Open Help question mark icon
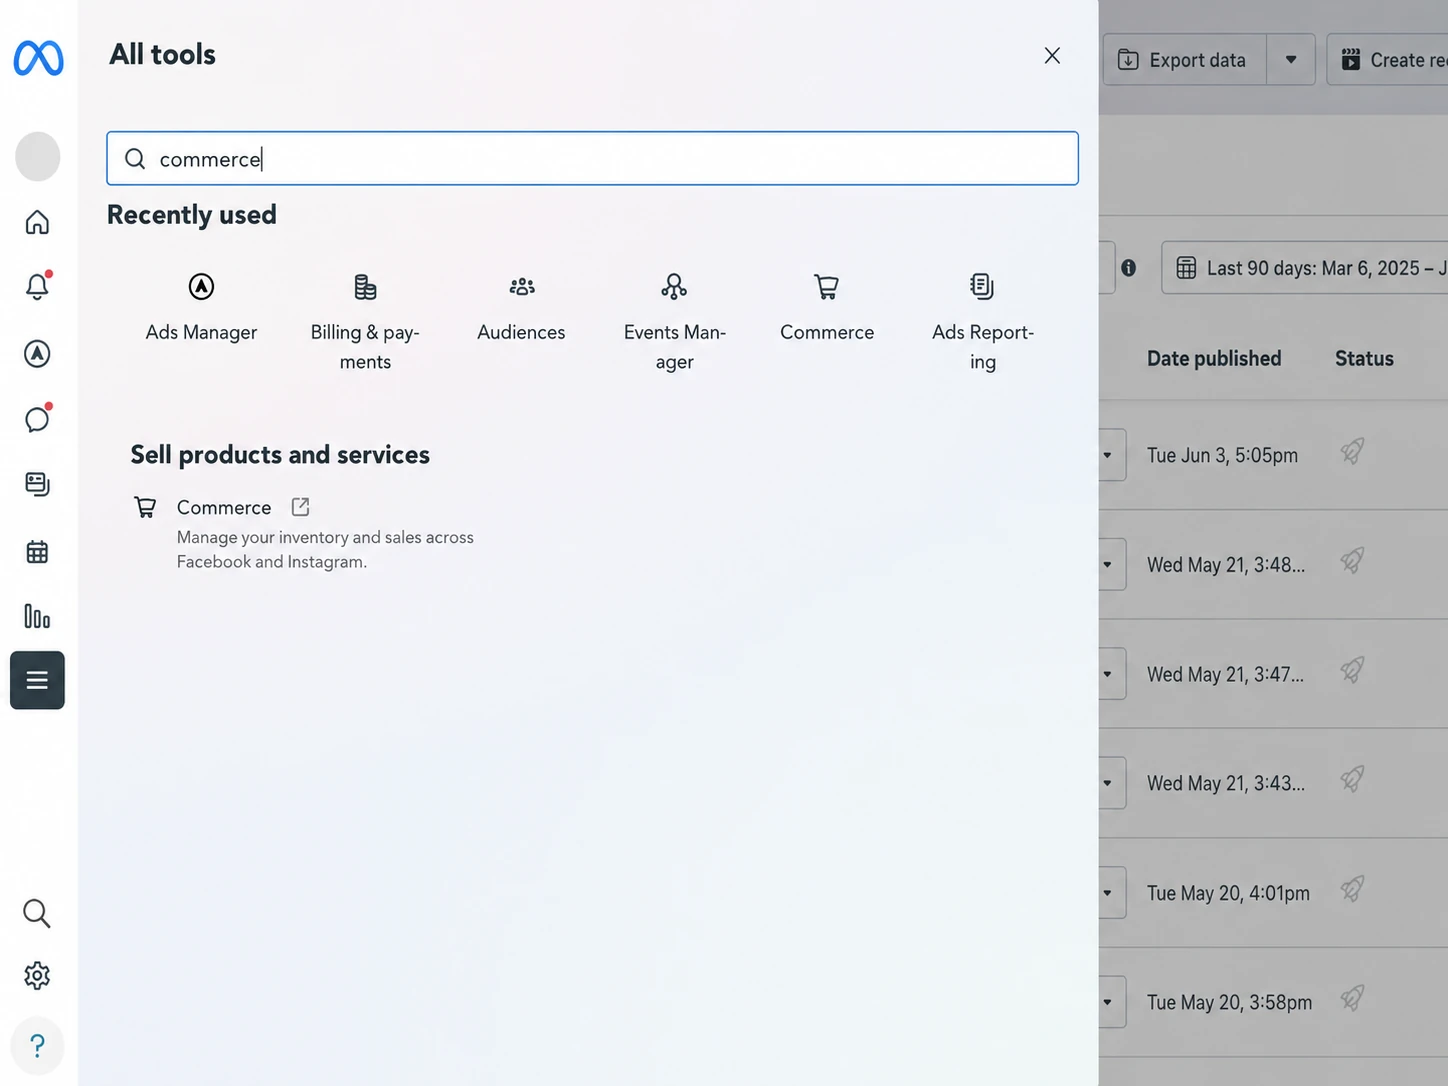 point(37,1046)
